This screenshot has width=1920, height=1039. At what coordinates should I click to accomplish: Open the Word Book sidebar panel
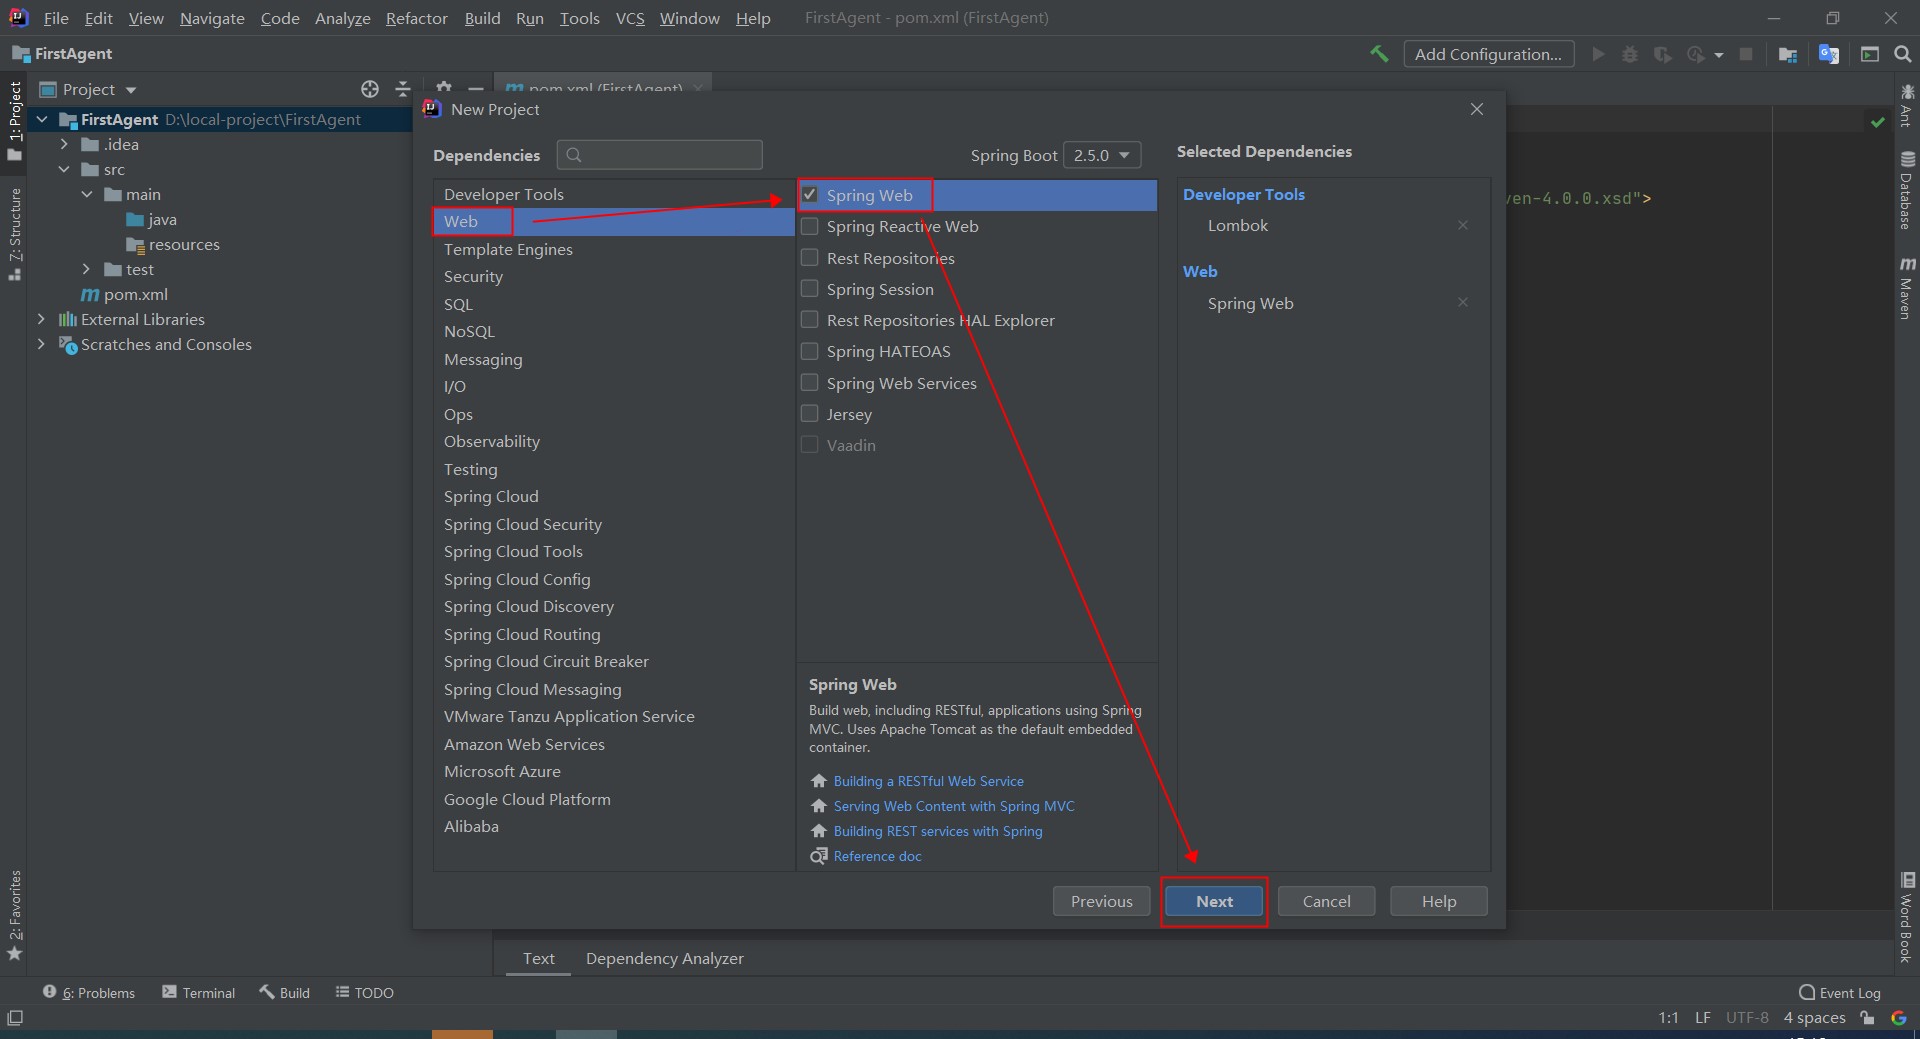click(x=1907, y=917)
